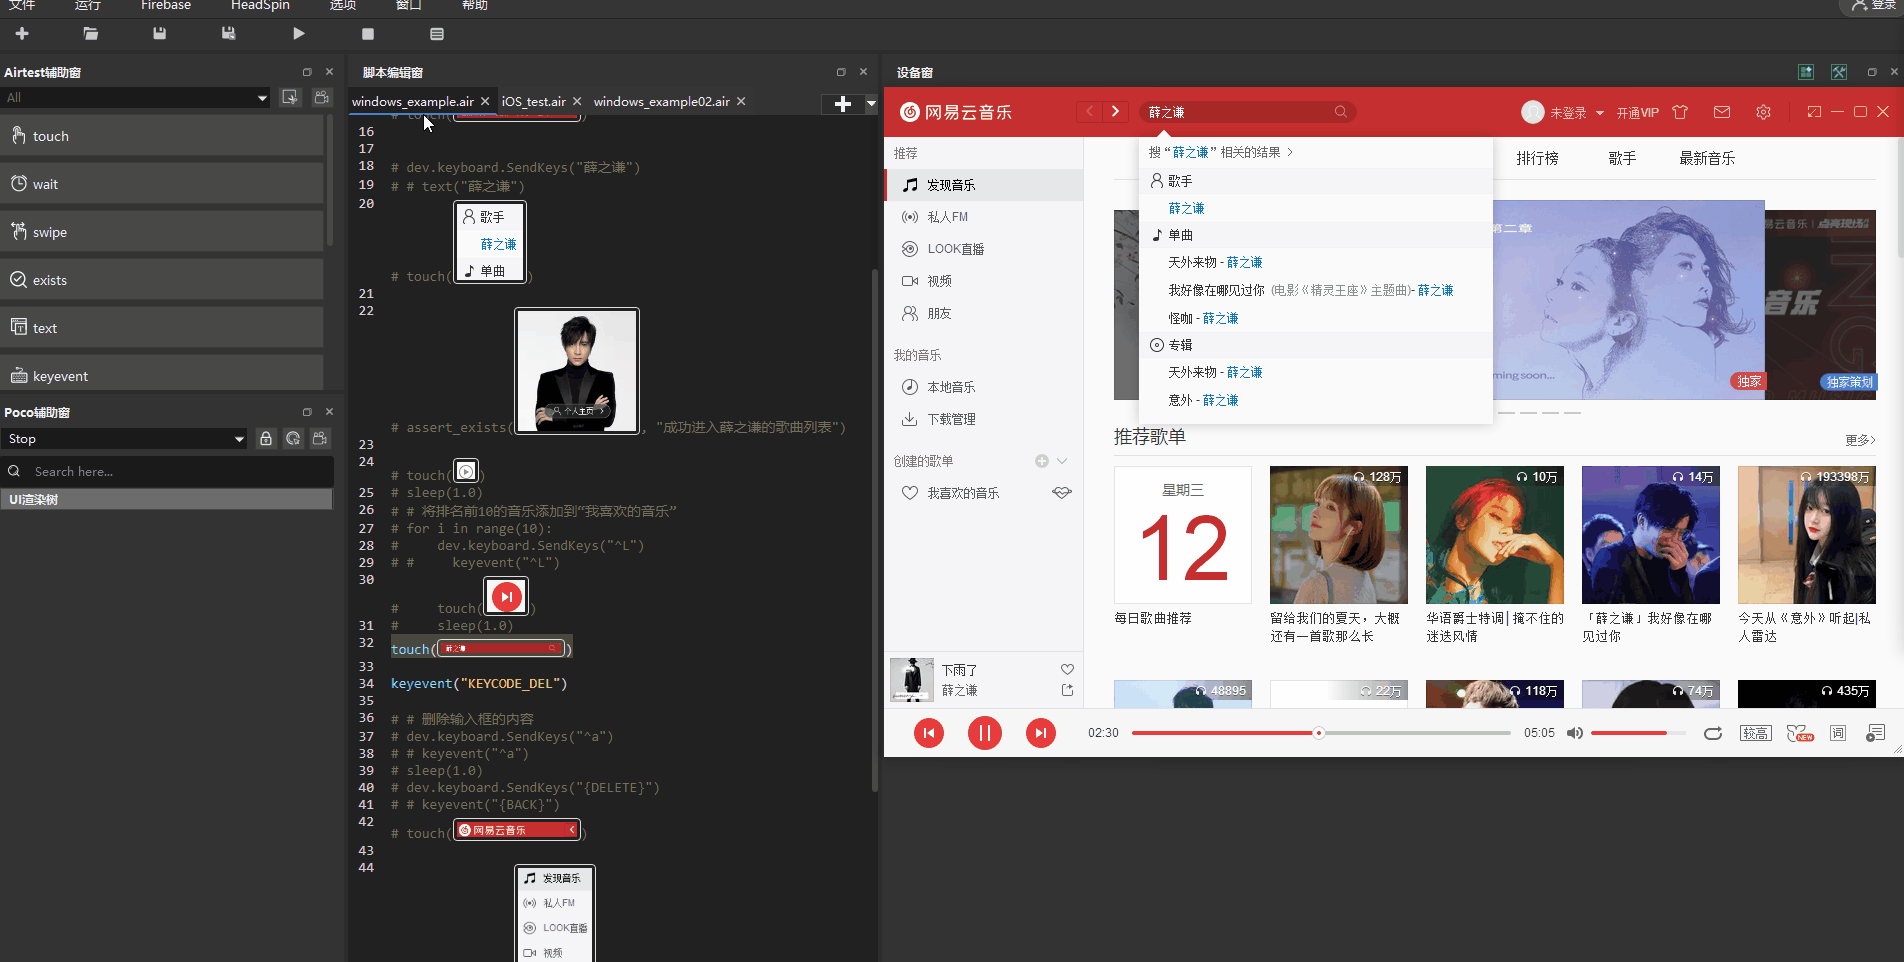Click the lock icon in Poco assistant
Image resolution: width=1904 pixels, height=962 pixels.
pos(266,439)
